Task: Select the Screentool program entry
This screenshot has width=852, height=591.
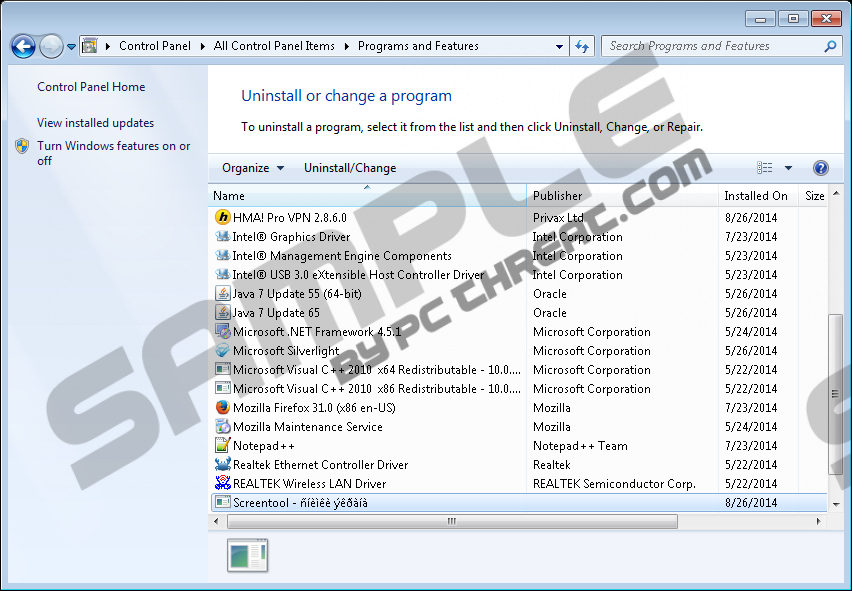Action: coord(300,503)
